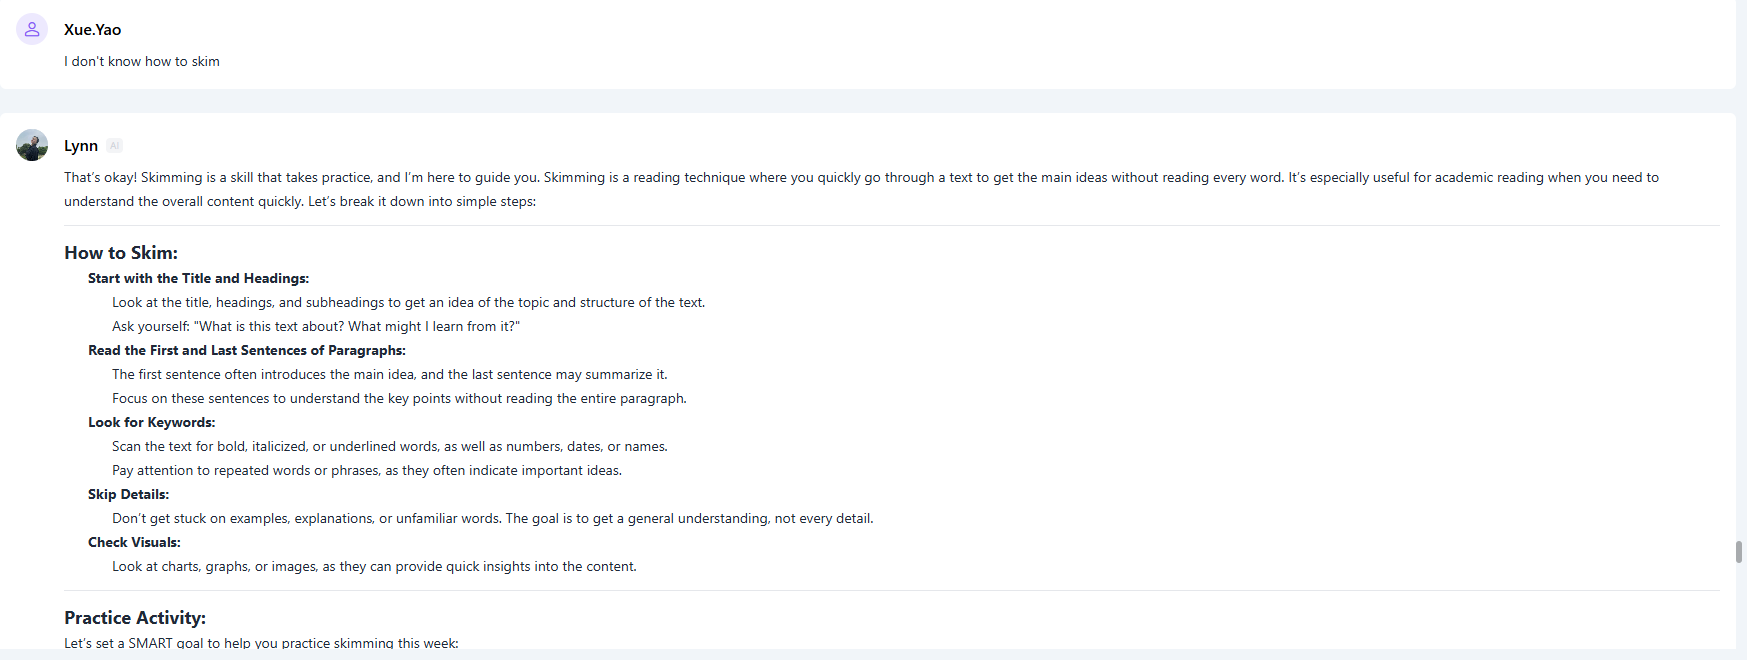Click the line "Ask yourself: What is this text about?"
This screenshot has height=660, width=1747.
315,327
